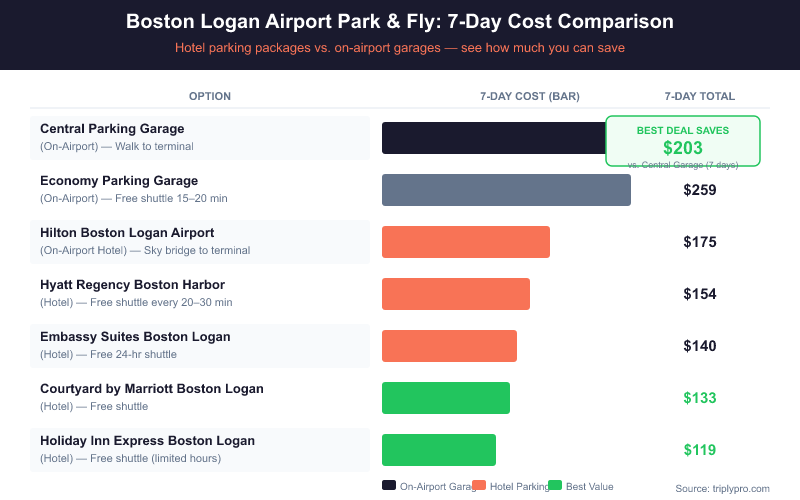Click the green Best Value legend swatch
This screenshot has width=800, height=500.
point(555,486)
